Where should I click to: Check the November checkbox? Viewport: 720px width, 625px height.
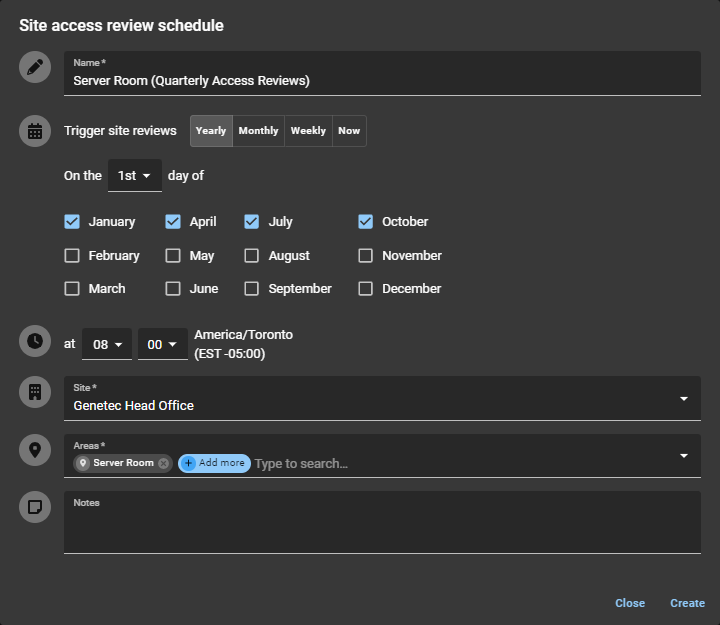pyautogui.click(x=366, y=256)
